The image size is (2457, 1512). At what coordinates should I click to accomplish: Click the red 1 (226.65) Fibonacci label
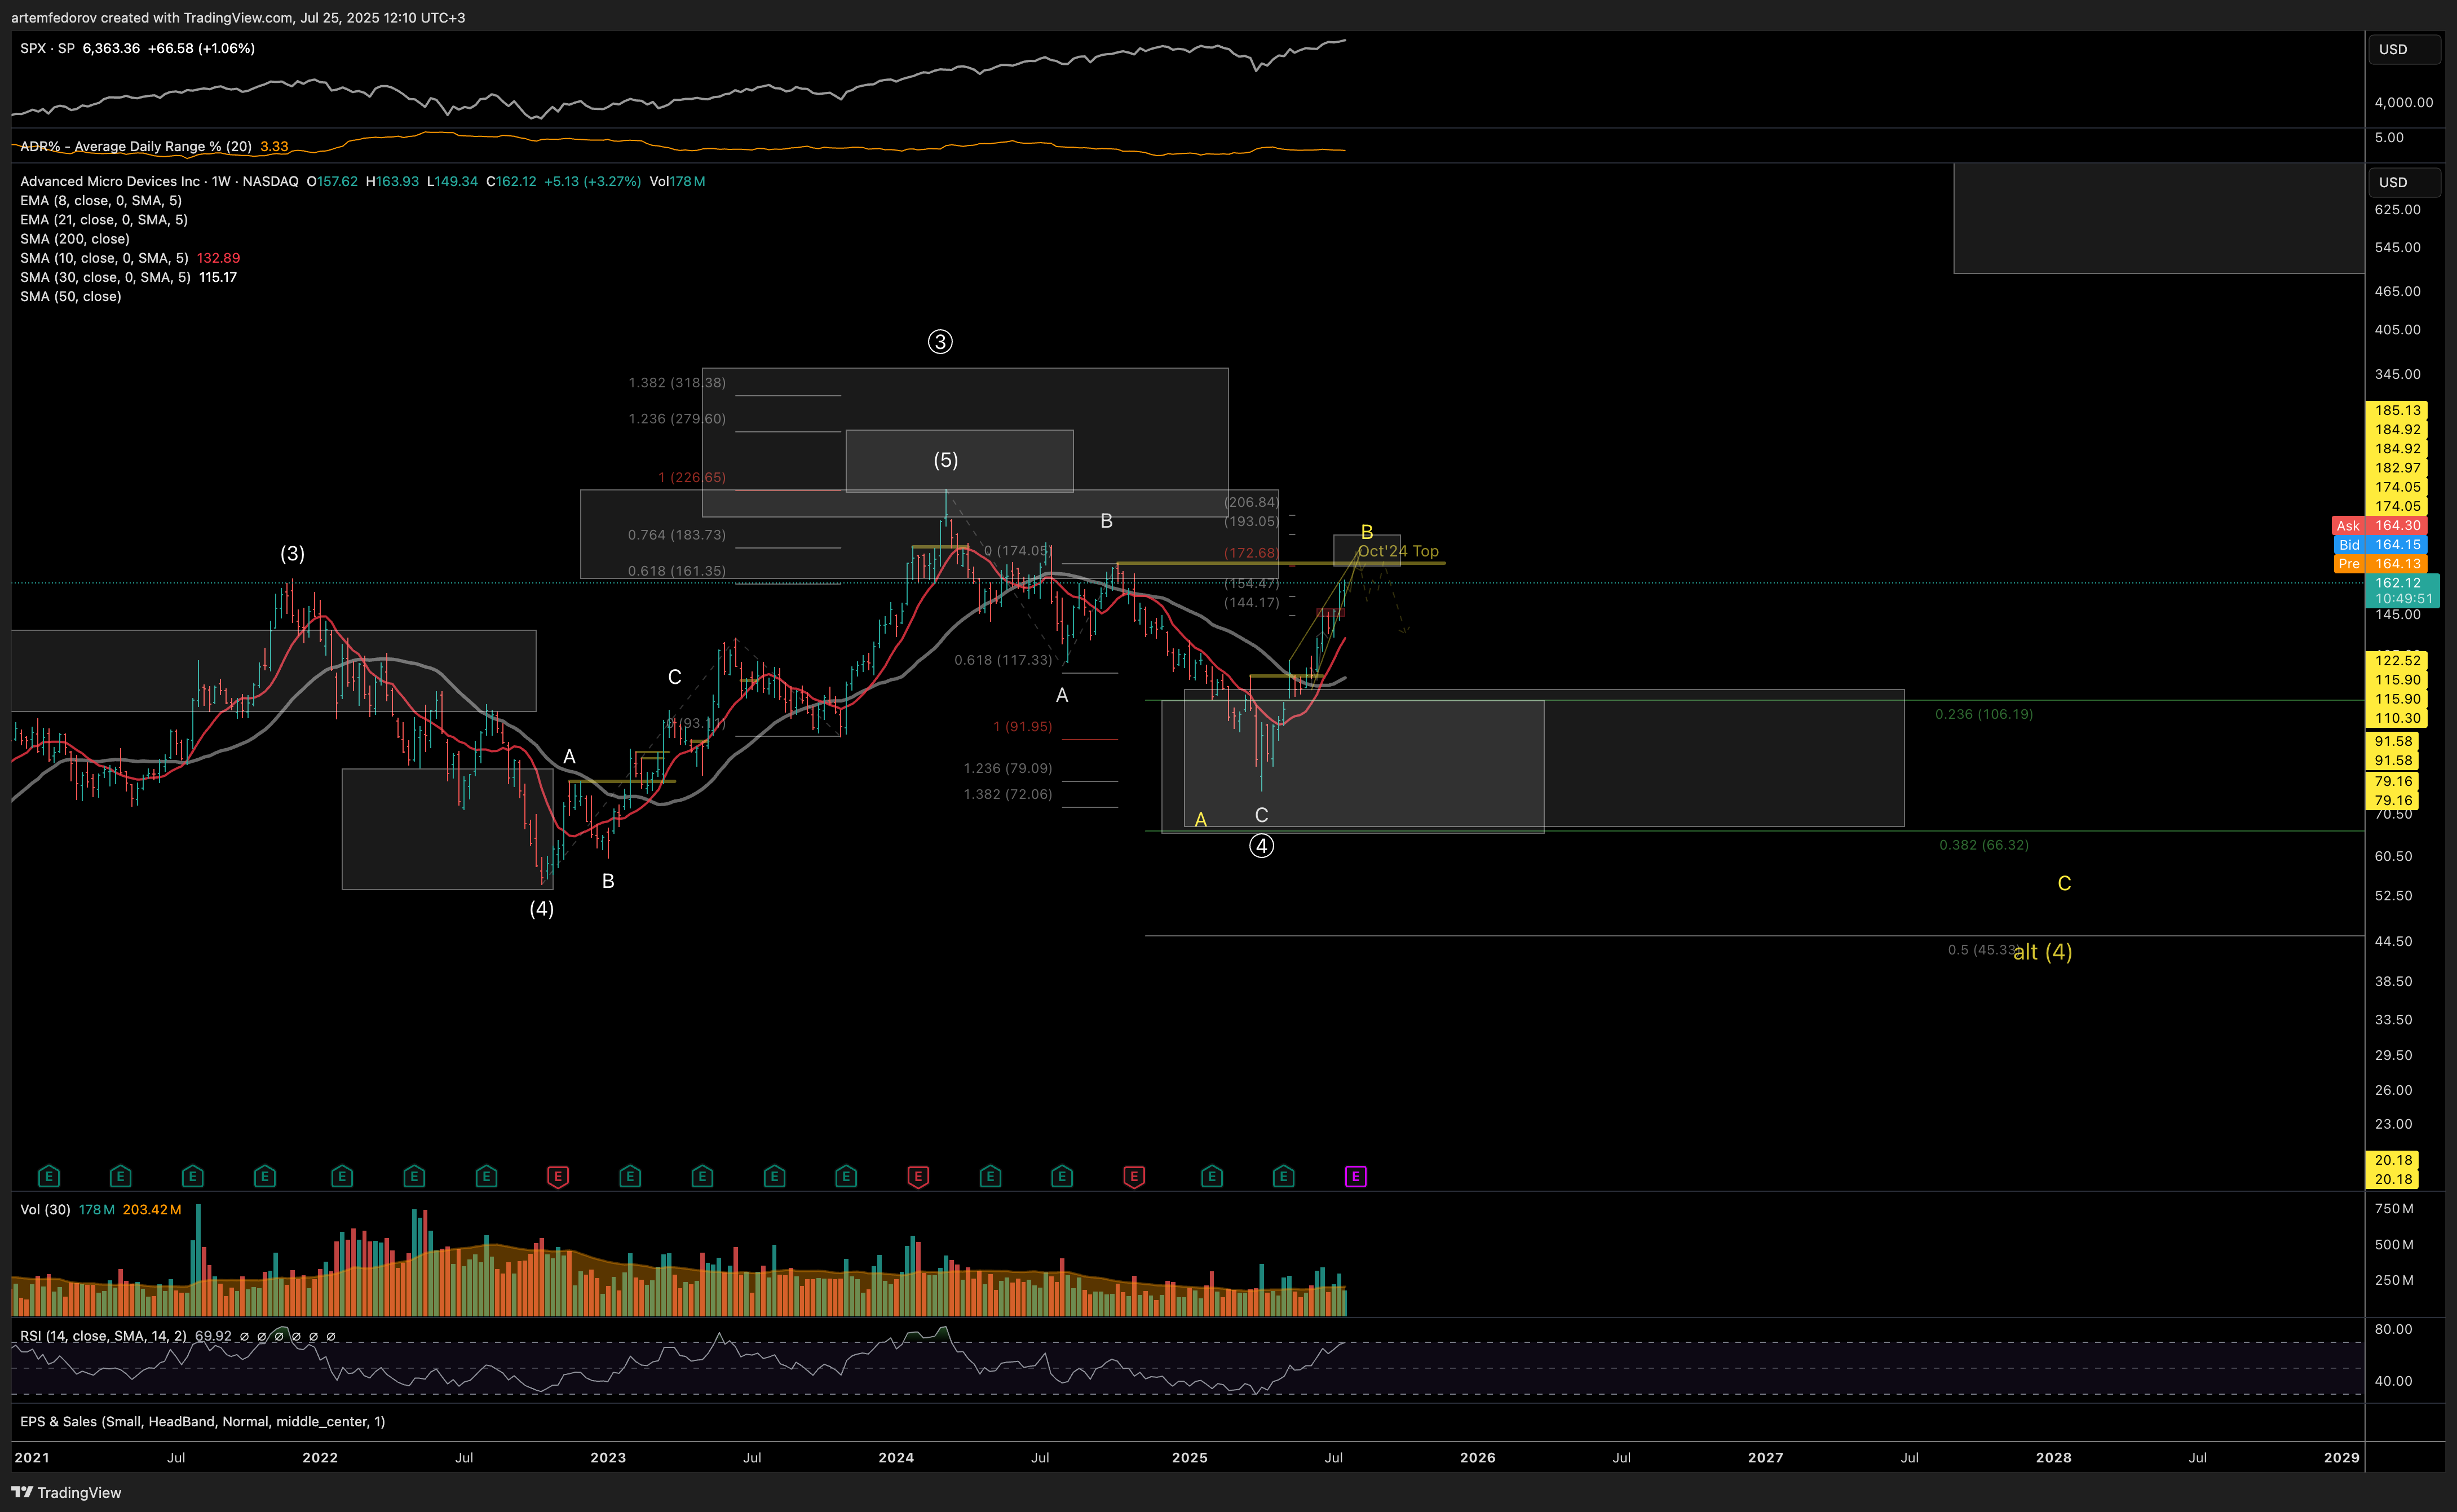tap(692, 477)
